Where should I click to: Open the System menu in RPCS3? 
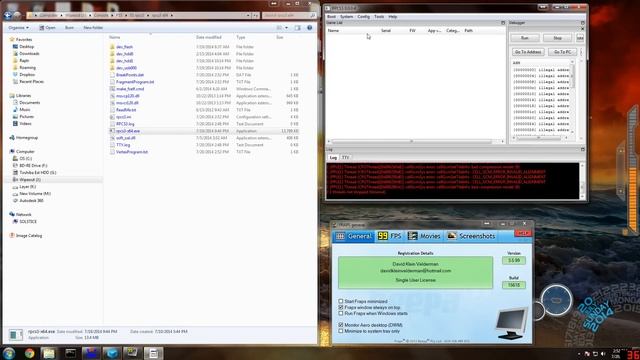coord(347,17)
